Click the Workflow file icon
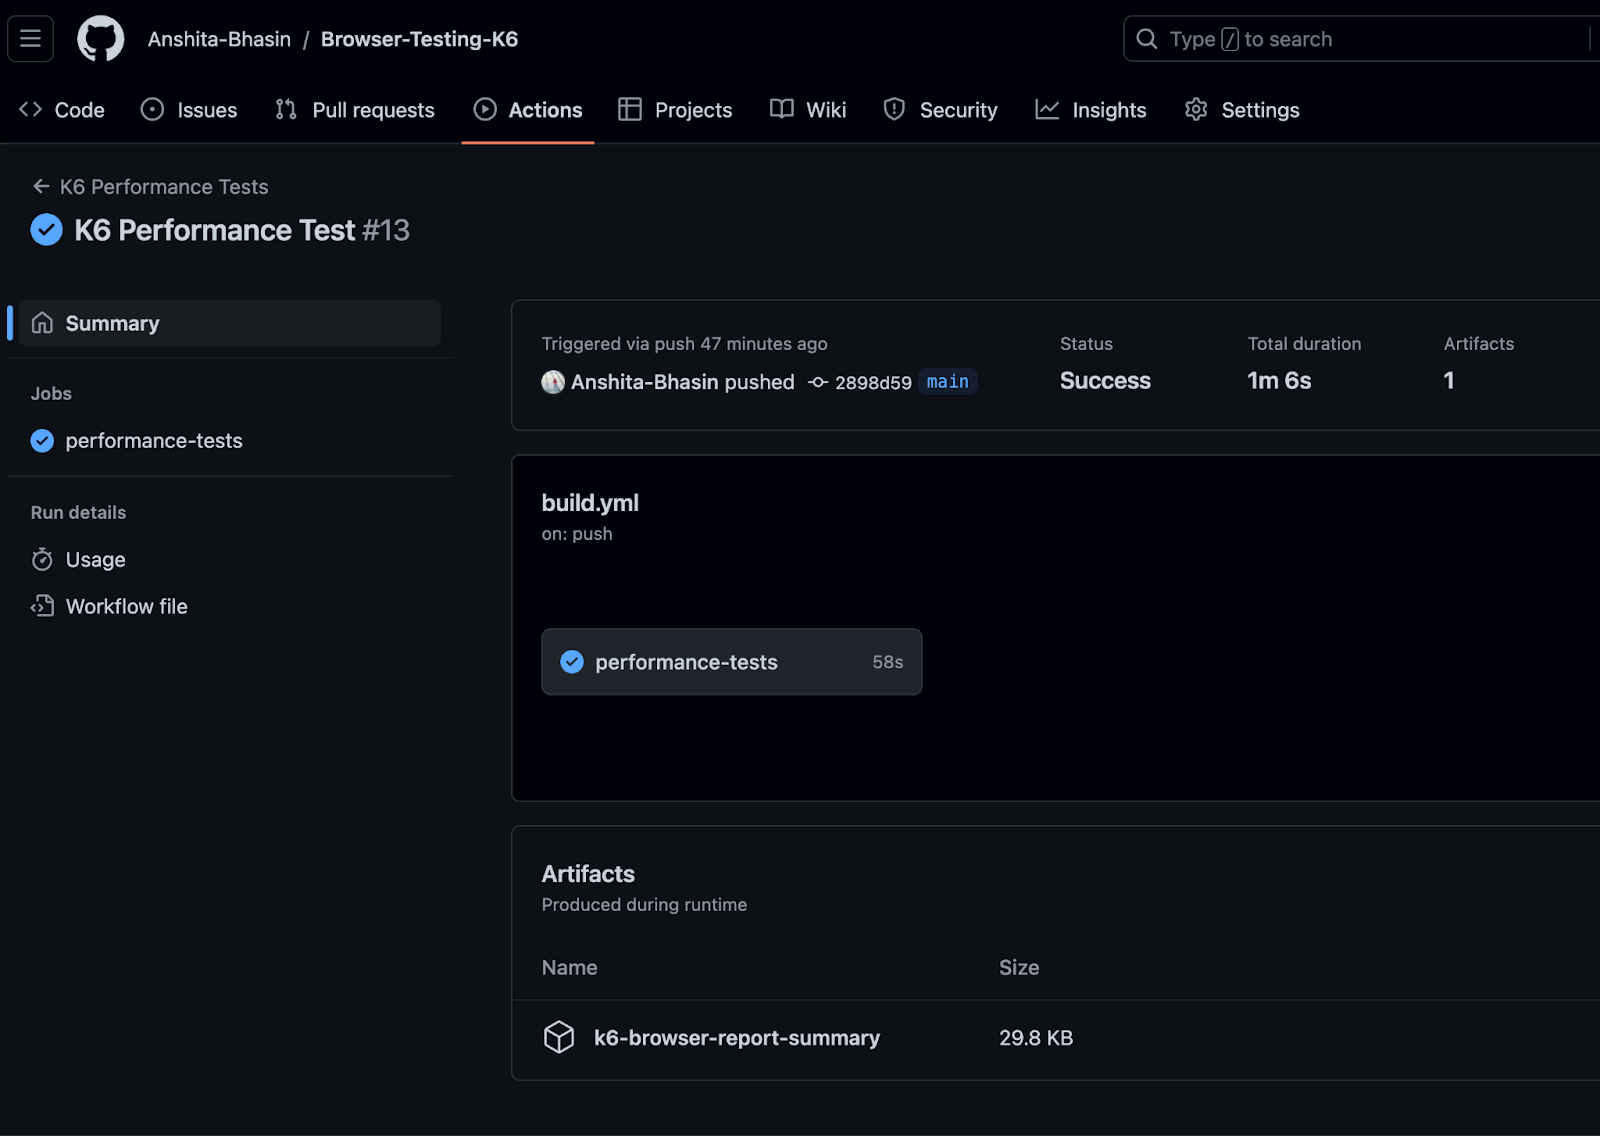 tap(42, 606)
